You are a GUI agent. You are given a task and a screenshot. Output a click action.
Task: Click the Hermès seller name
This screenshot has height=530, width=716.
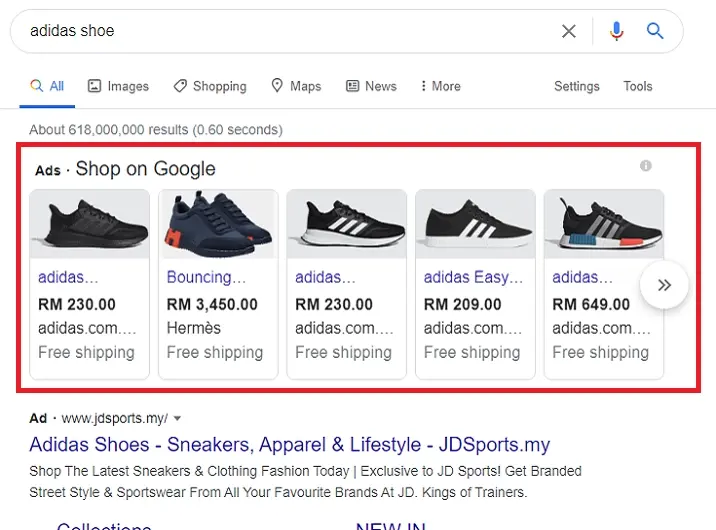[x=194, y=328]
